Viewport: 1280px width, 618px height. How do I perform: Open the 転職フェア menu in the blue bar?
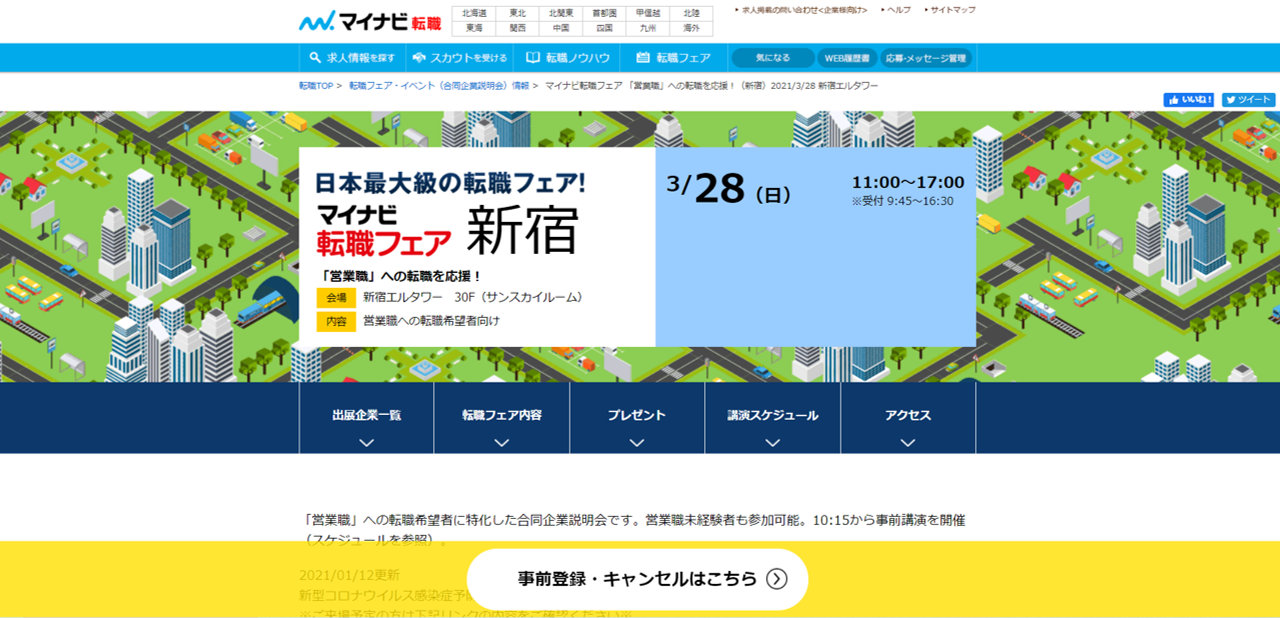tap(673, 58)
